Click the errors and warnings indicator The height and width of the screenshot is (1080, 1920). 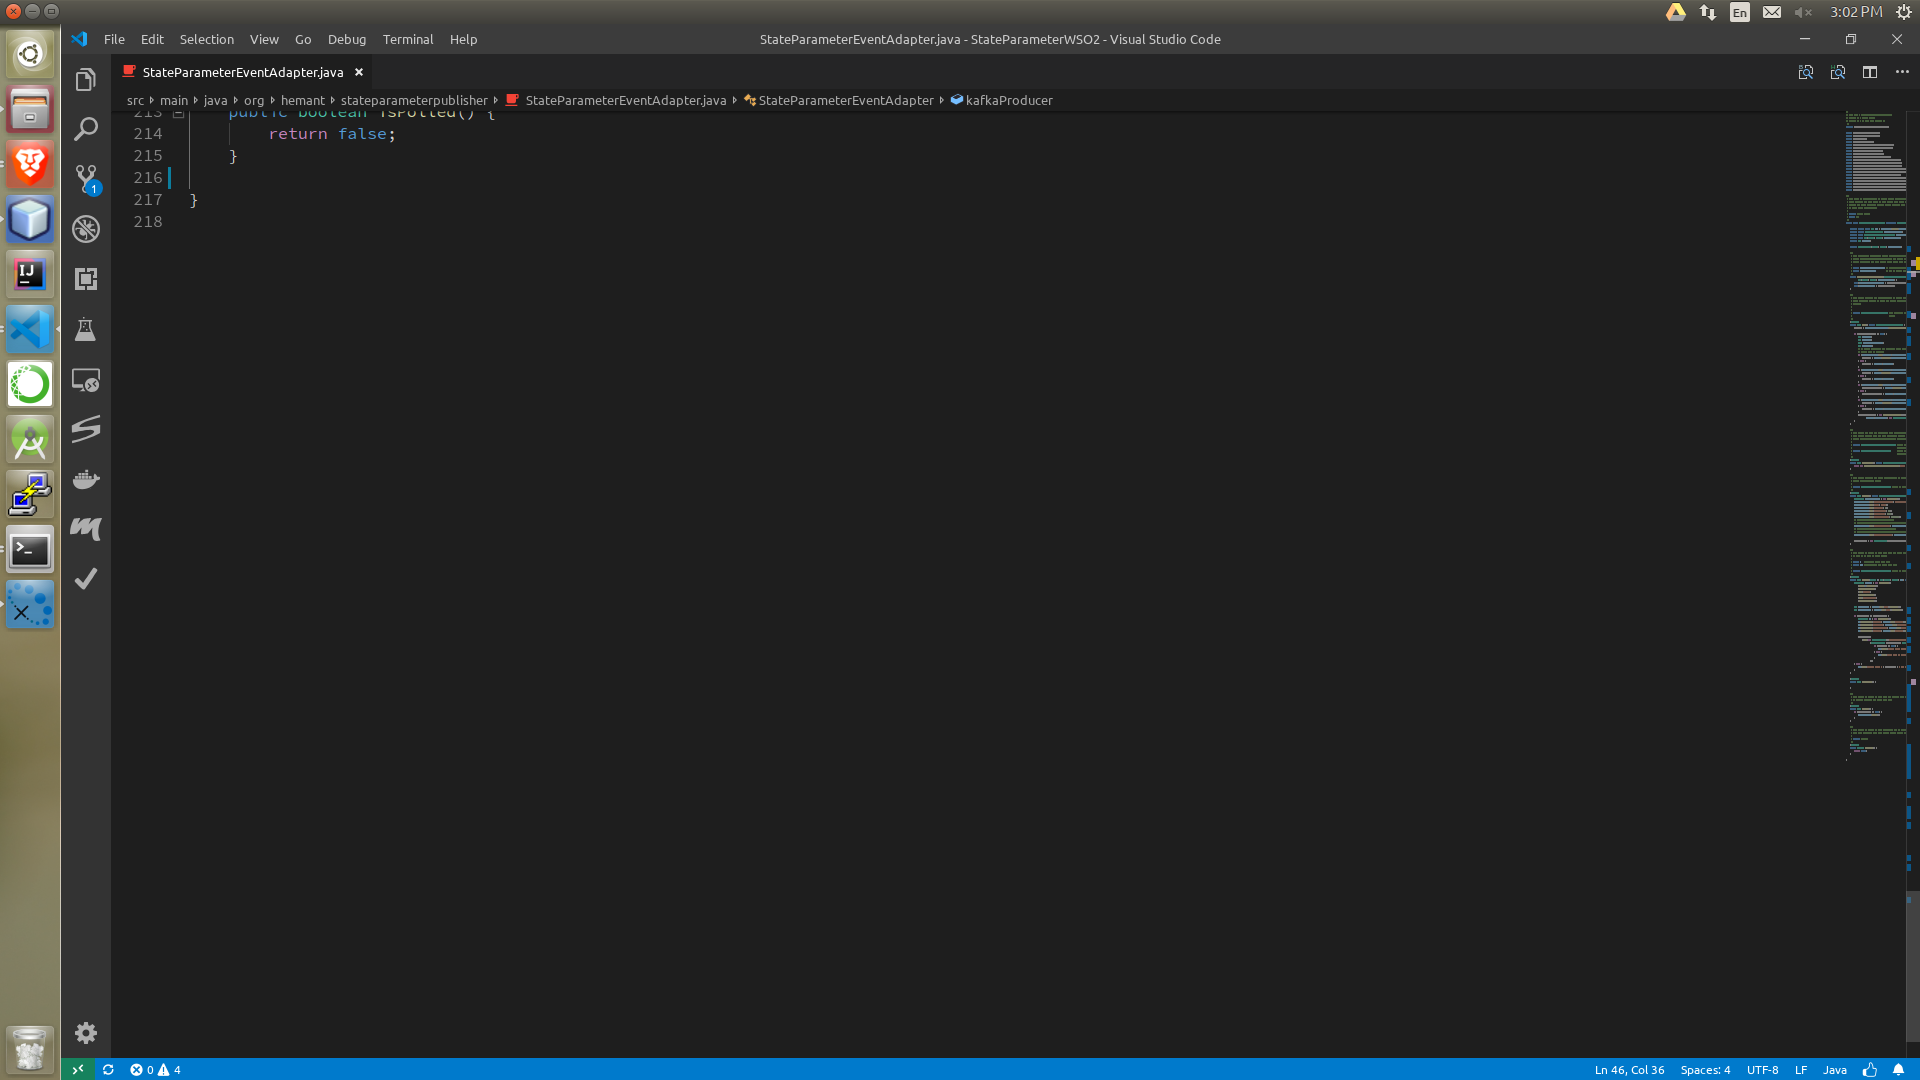[x=155, y=1069]
